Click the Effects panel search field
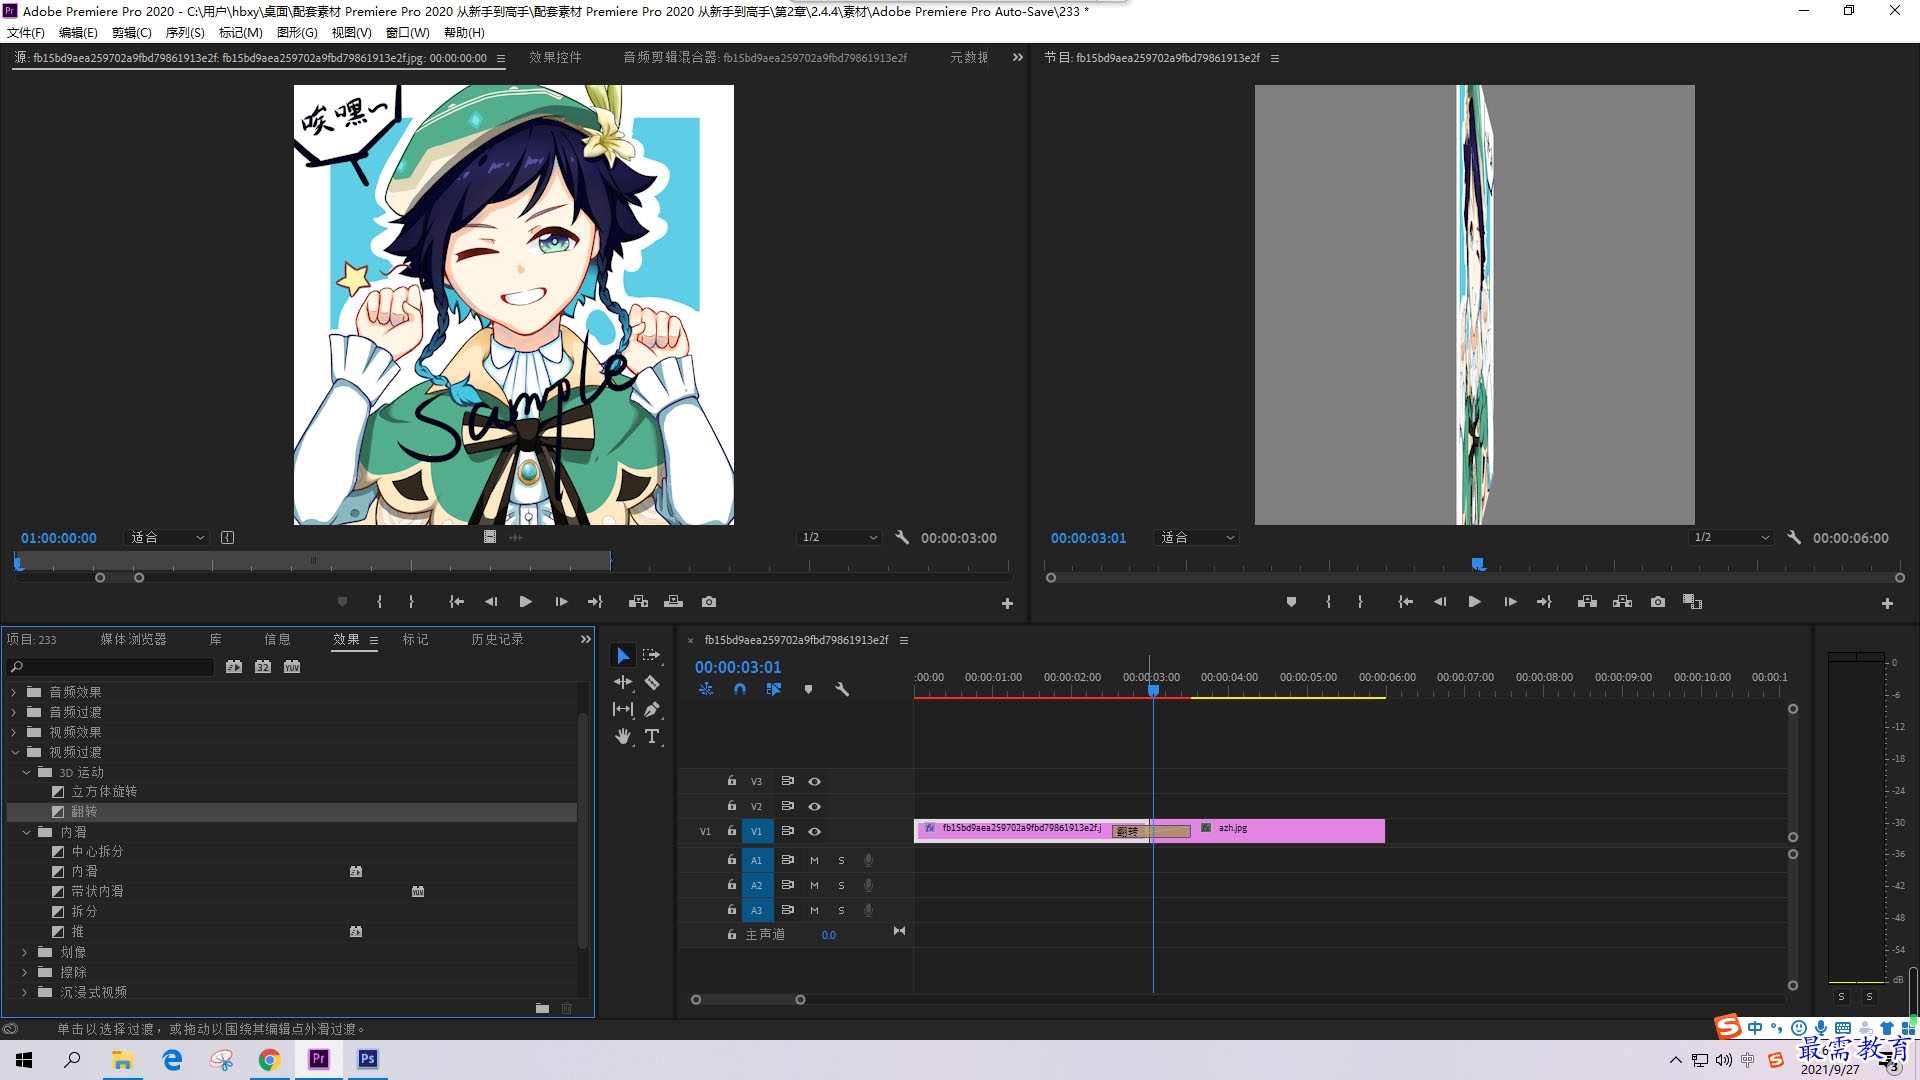The height and width of the screenshot is (1080, 1920). point(111,667)
